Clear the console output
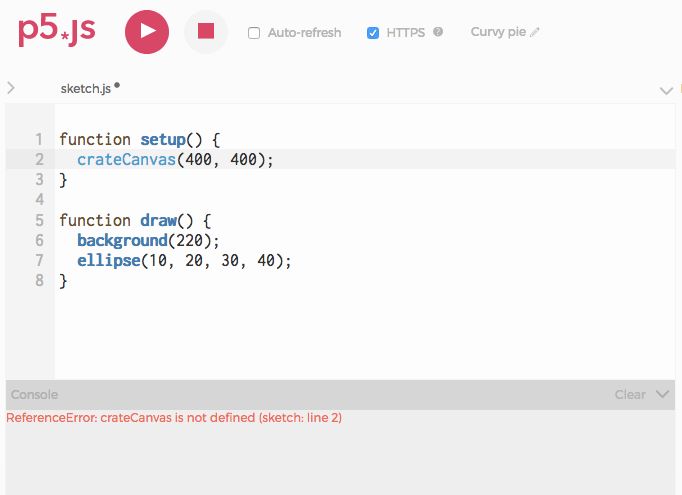The width and height of the screenshot is (682, 495). tap(629, 395)
